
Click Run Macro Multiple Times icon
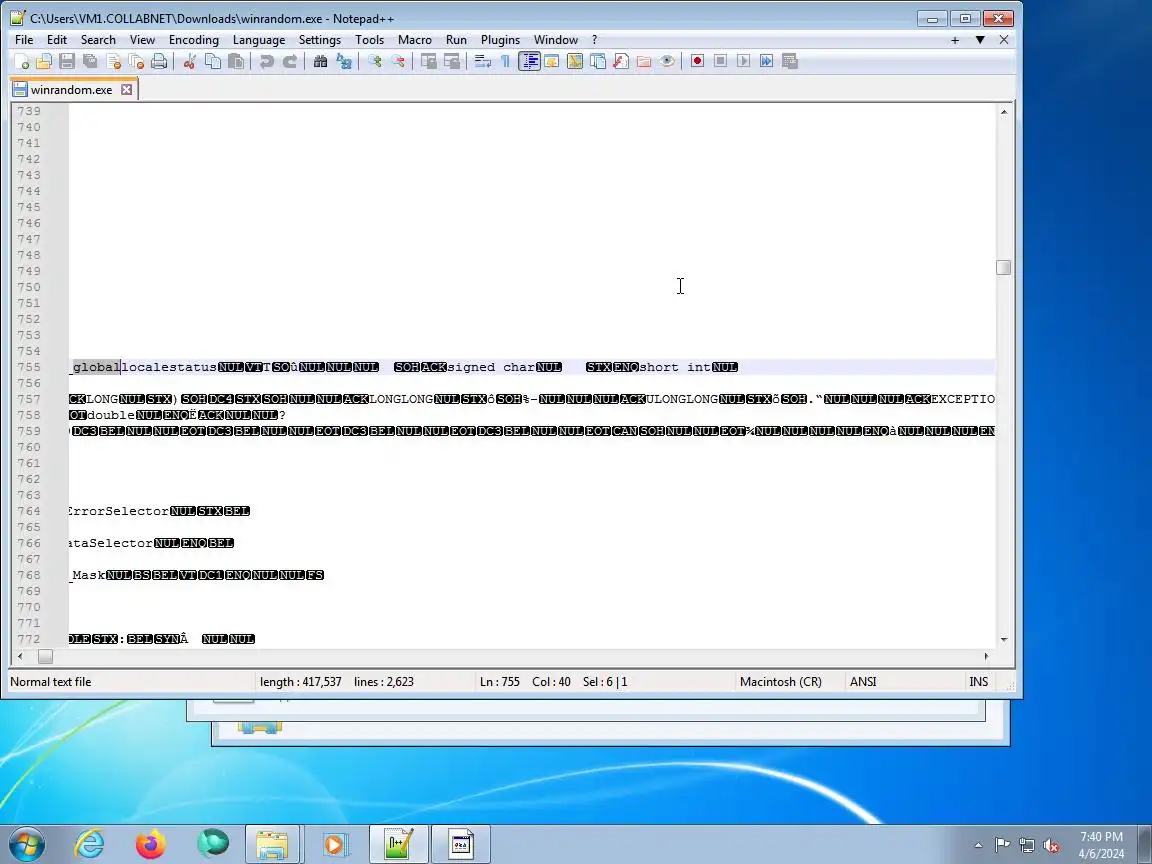point(766,61)
